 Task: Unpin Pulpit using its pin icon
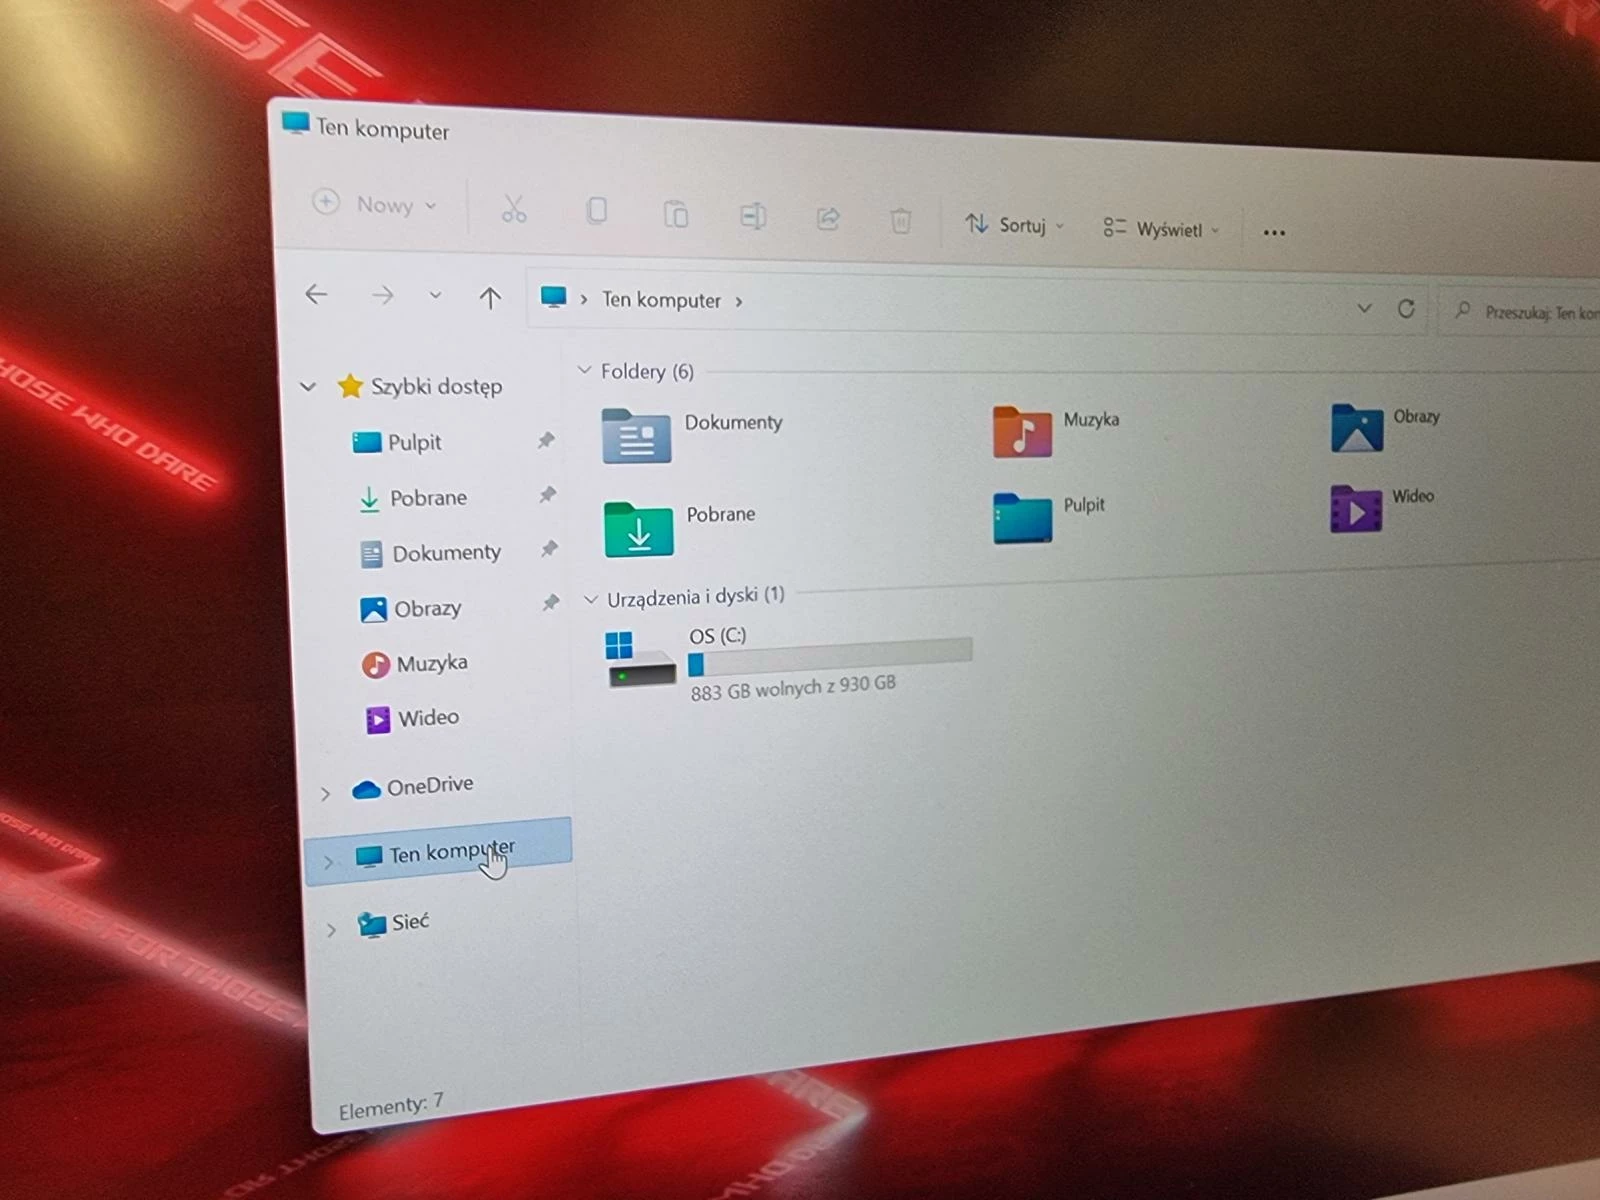click(x=546, y=440)
